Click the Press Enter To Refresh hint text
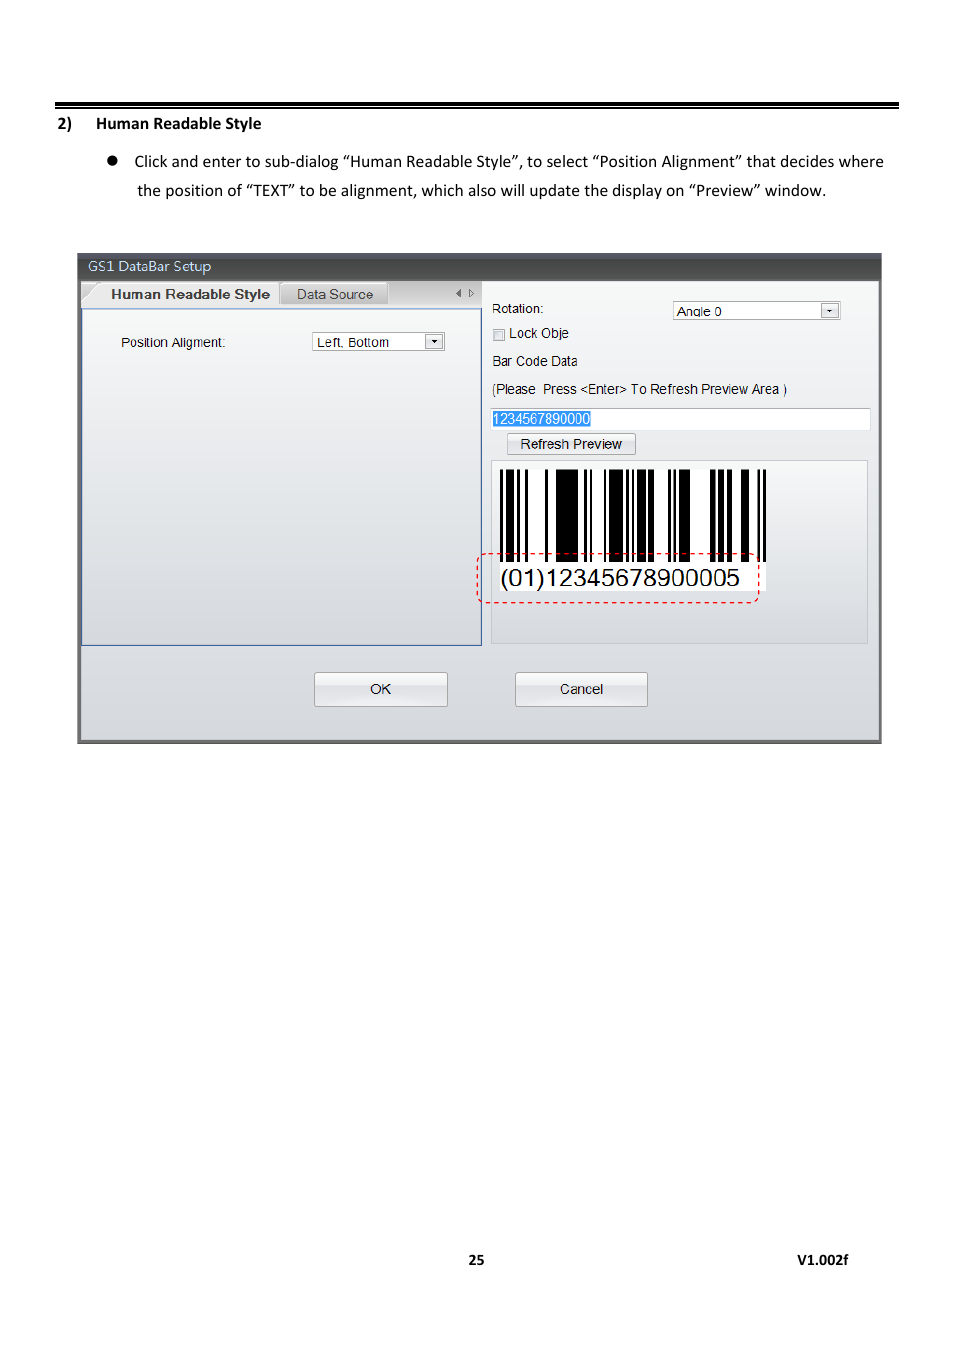Screen dimensions: 954x1350 (x=640, y=389)
